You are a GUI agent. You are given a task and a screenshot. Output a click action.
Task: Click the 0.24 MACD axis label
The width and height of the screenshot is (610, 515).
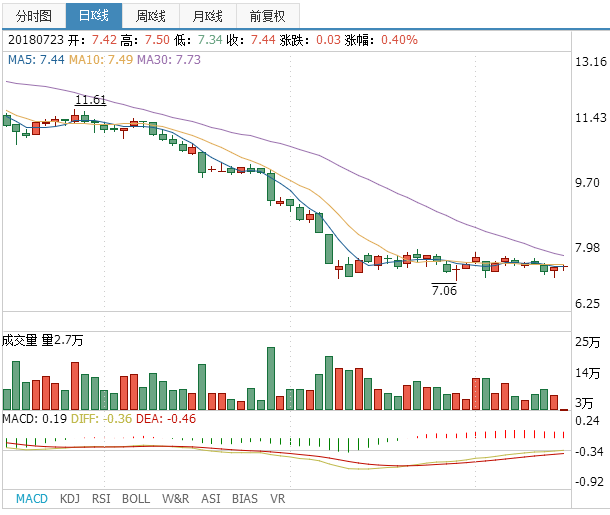point(587,420)
